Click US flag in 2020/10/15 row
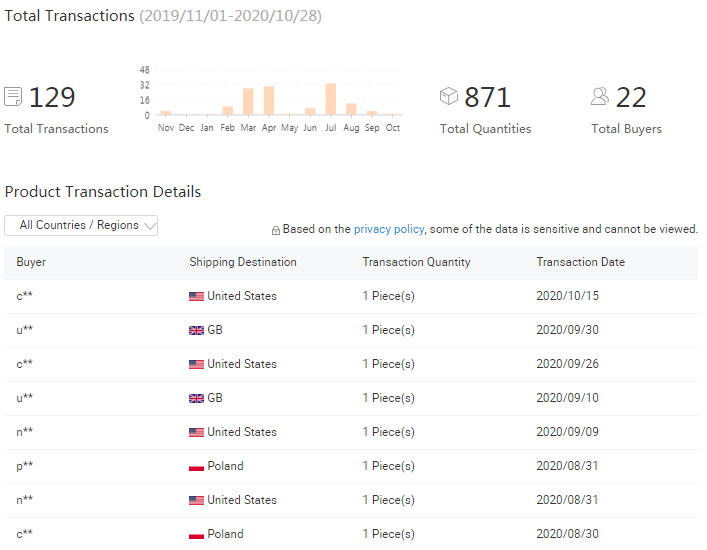 [196, 296]
